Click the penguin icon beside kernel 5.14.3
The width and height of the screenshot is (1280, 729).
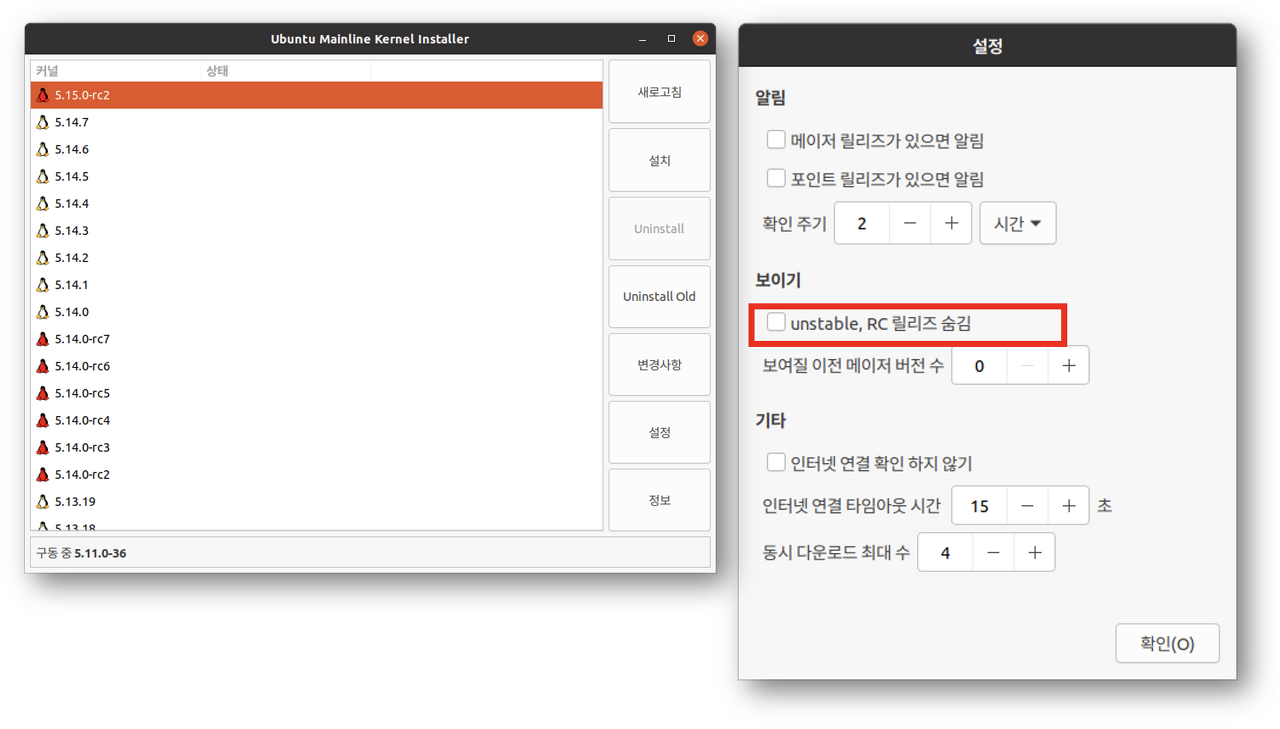coord(42,230)
